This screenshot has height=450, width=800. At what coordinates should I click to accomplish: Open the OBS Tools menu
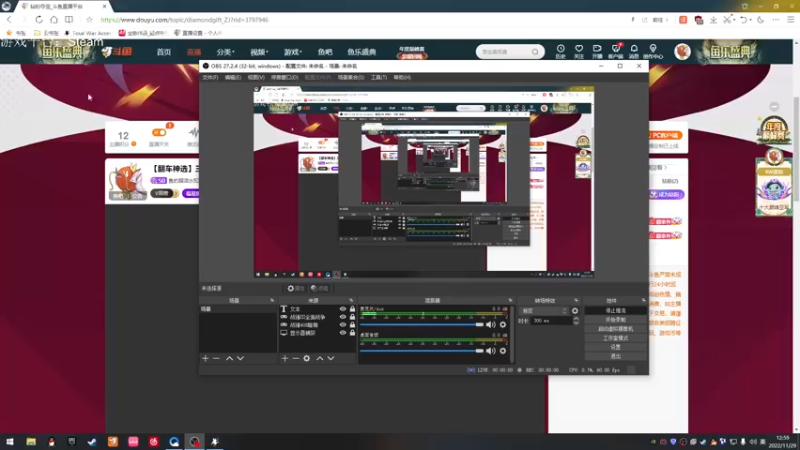(x=379, y=78)
